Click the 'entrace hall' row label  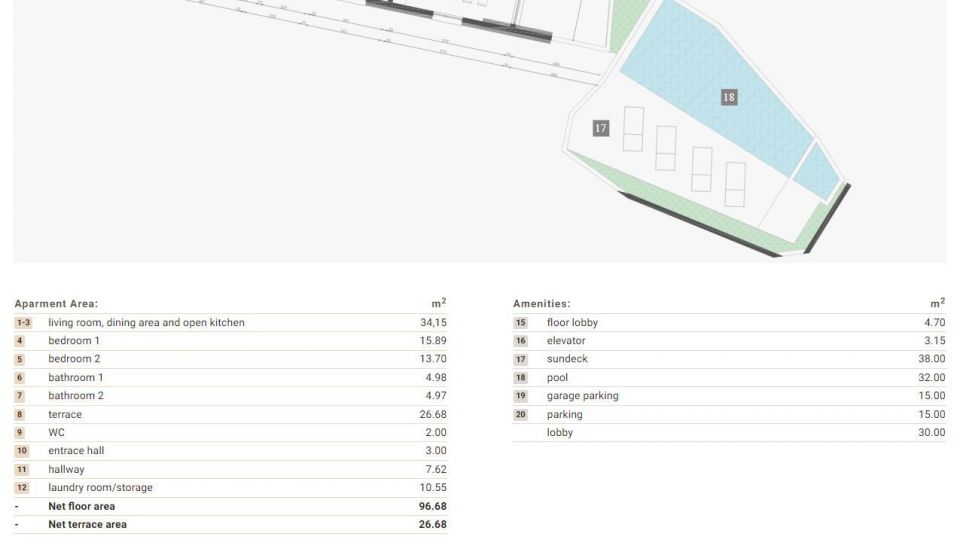[x=76, y=451]
